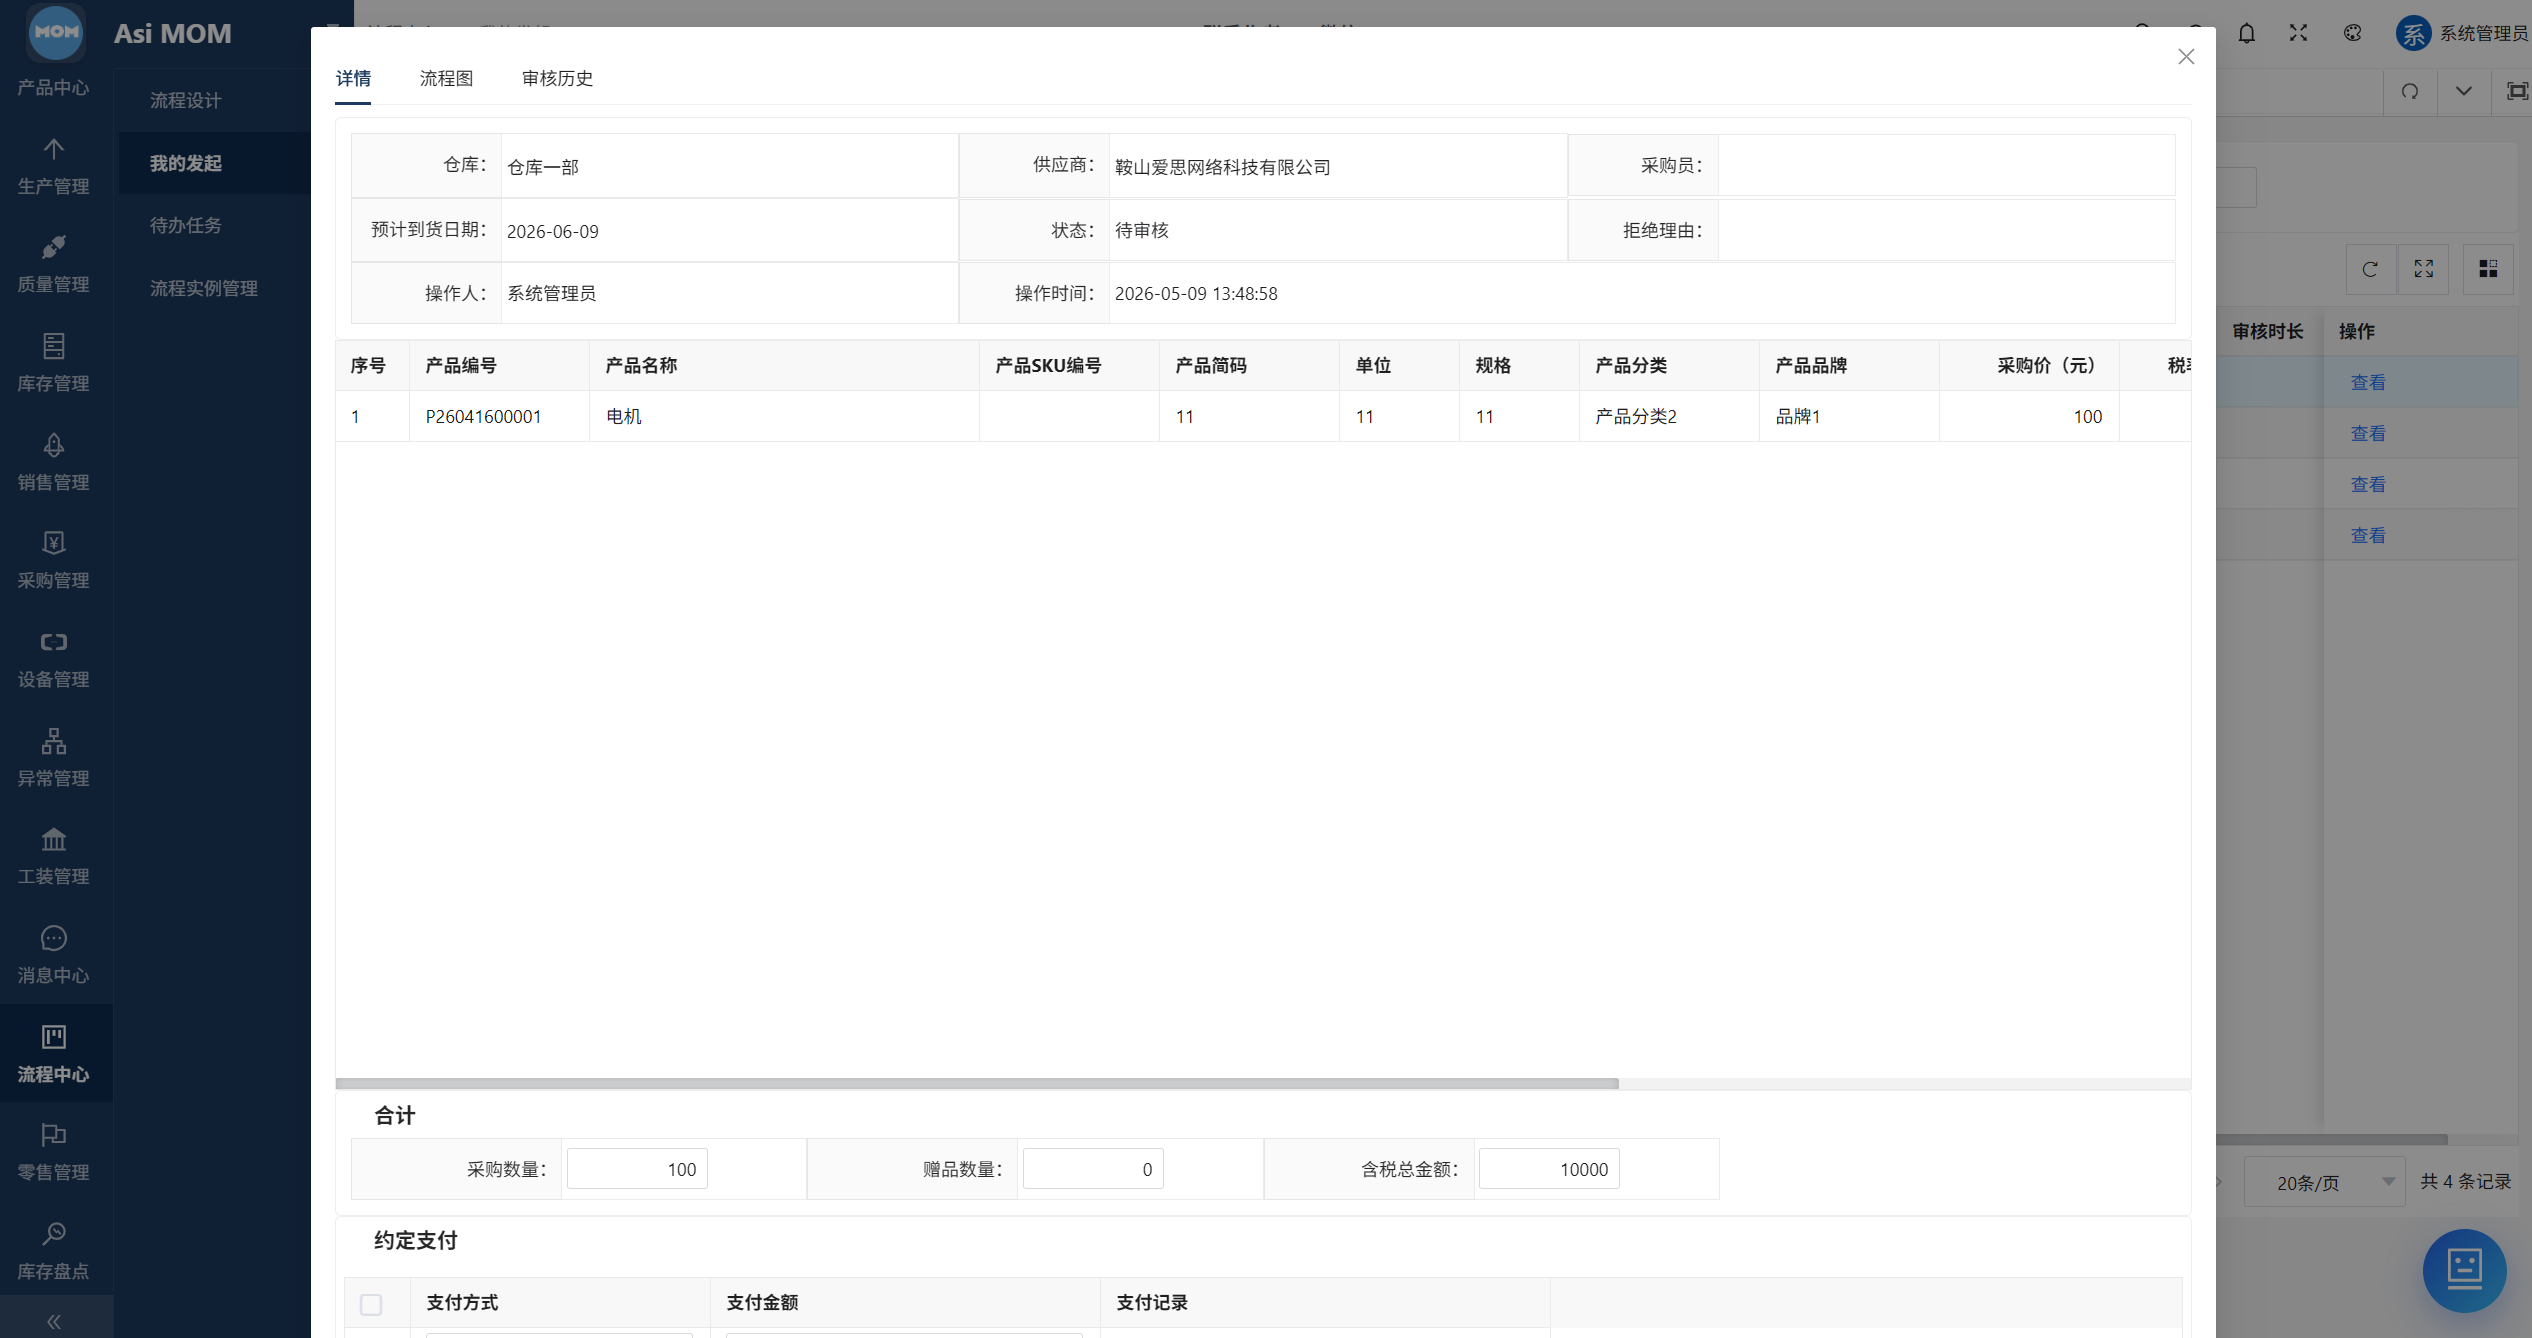Click the 产品编号 column header
Image resolution: width=2532 pixels, height=1338 pixels.
point(499,365)
